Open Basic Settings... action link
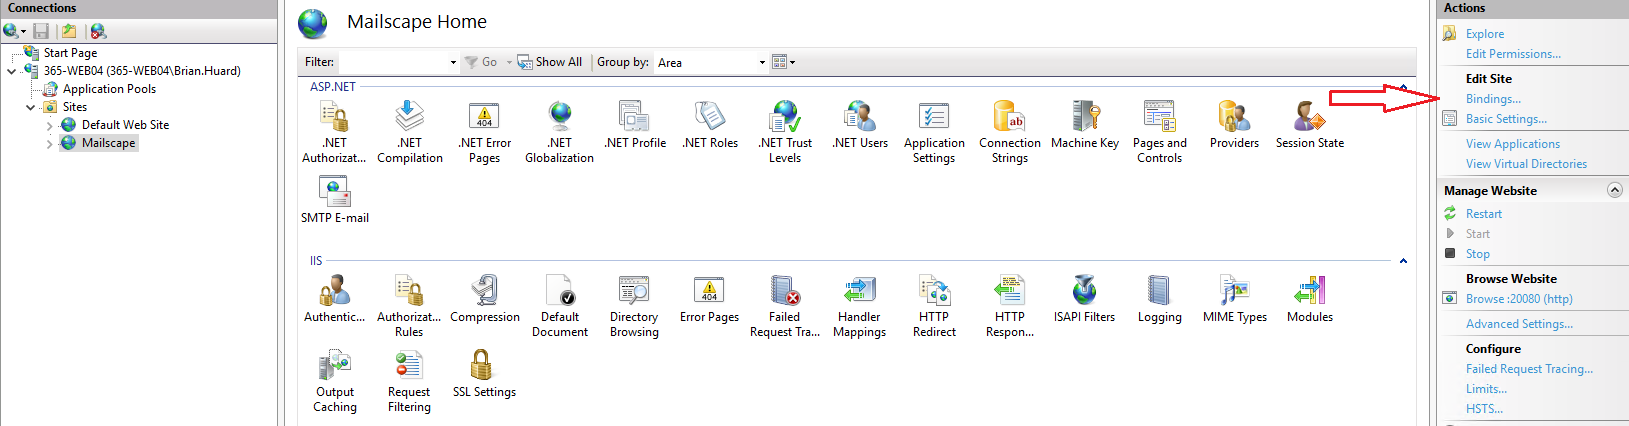The height and width of the screenshot is (426, 1629). tap(1506, 119)
